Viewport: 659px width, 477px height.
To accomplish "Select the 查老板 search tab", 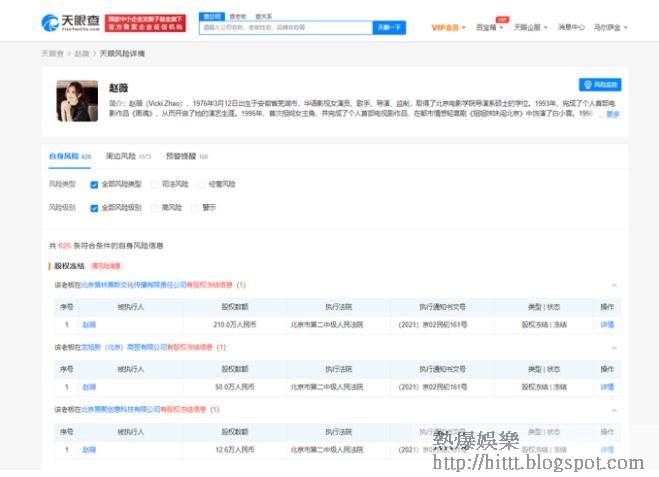I will click(238, 16).
